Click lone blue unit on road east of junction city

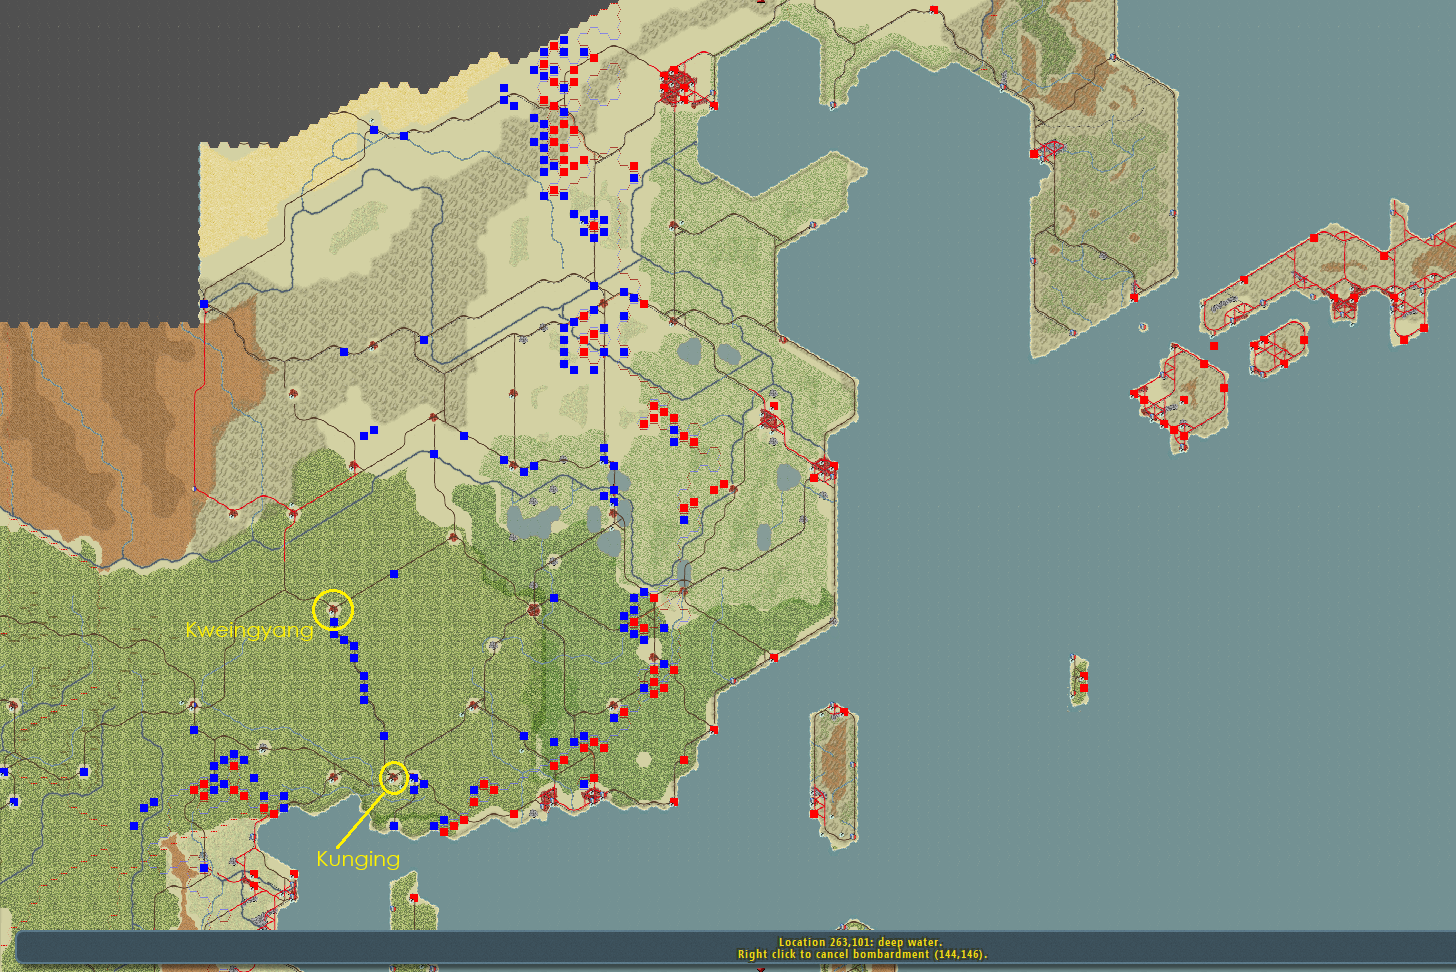click(554, 598)
